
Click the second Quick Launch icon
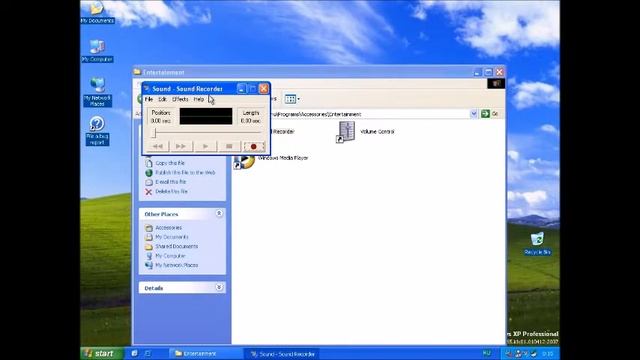(x=148, y=353)
